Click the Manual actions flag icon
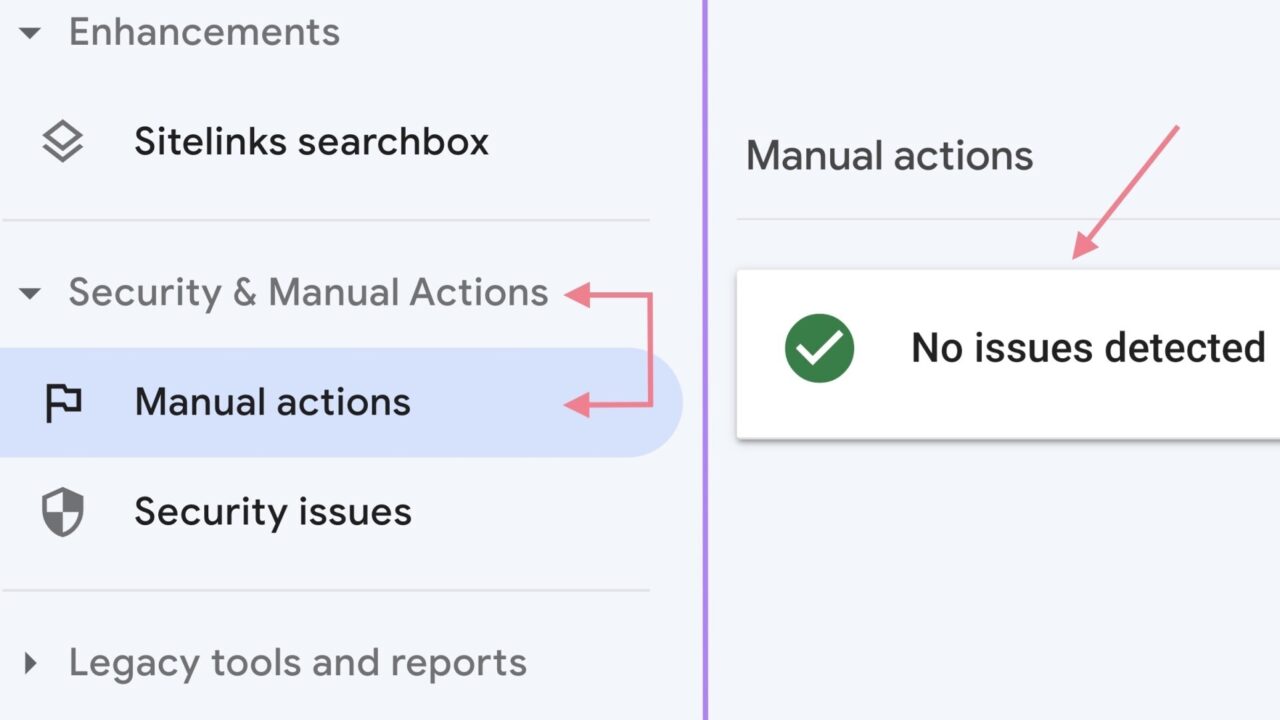The width and height of the screenshot is (1280, 720). pos(63,403)
